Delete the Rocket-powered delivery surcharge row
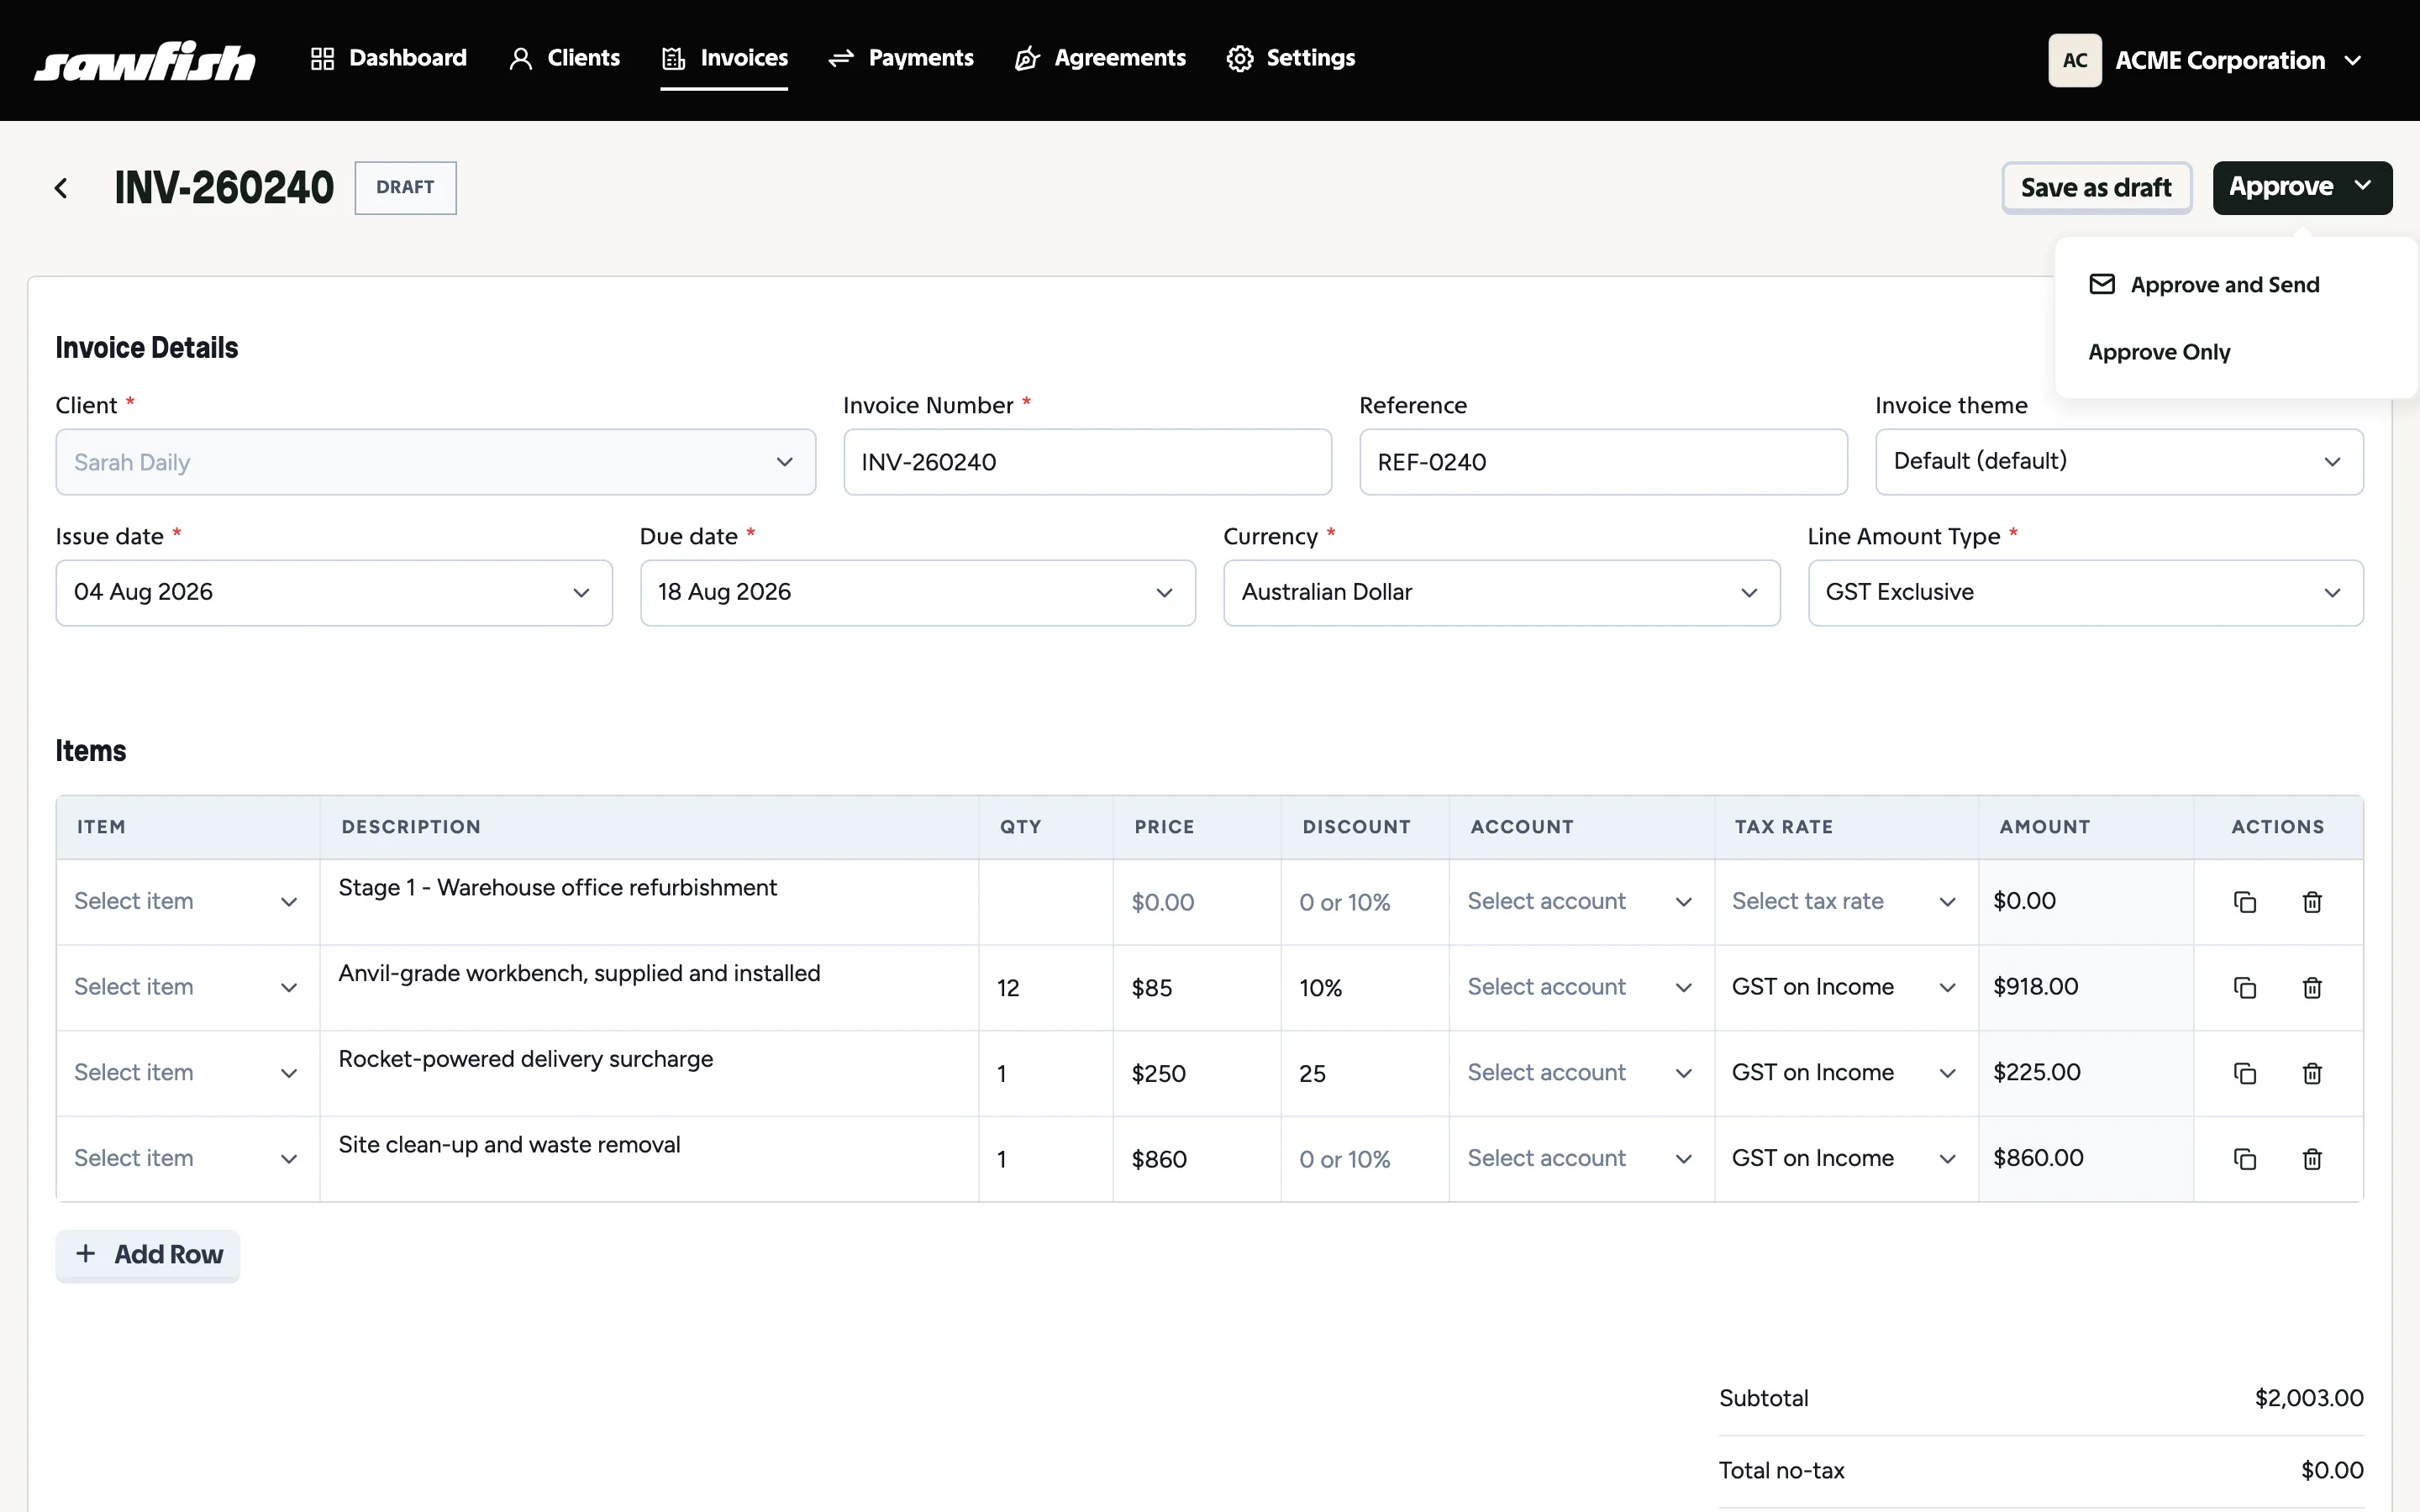Screen dimensions: 2420x1512 2312,1073
